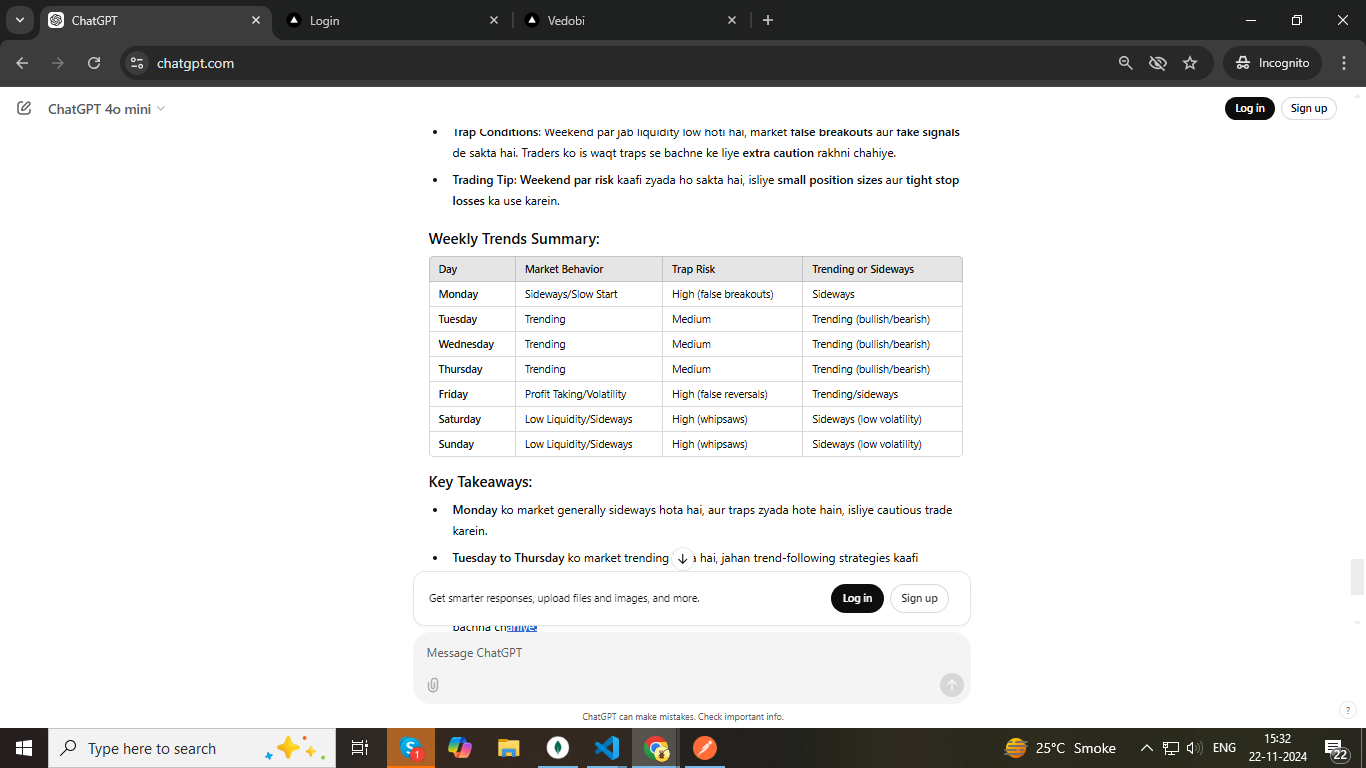Click the network icon in system tray
This screenshot has width=1366, height=768.
click(x=1171, y=748)
